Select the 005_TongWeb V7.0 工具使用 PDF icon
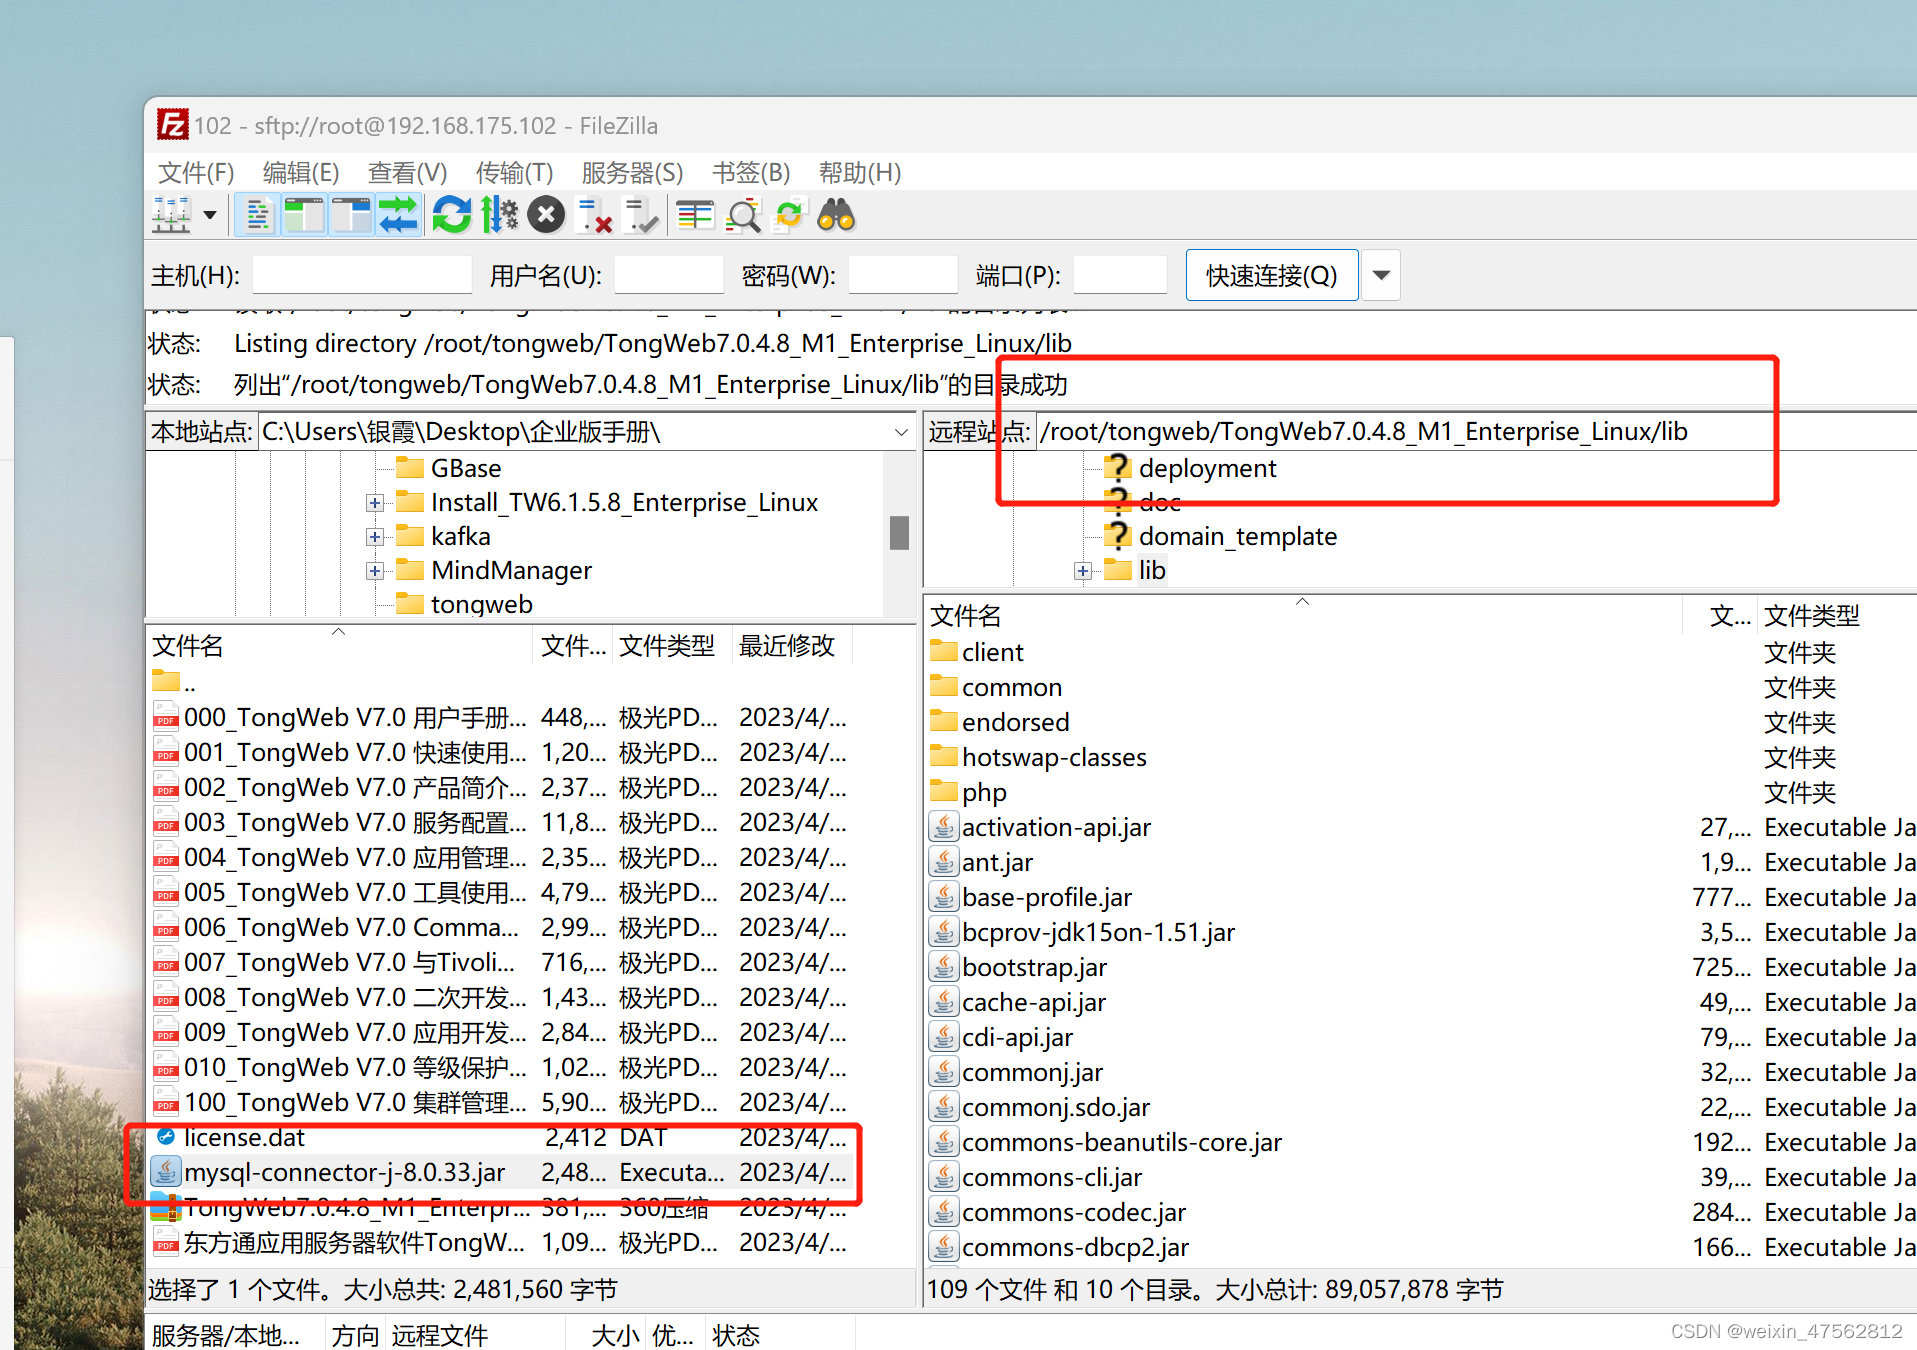The height and width of the screenshot is (1350, 1917). pyautogui.click(x=166, y=892)
